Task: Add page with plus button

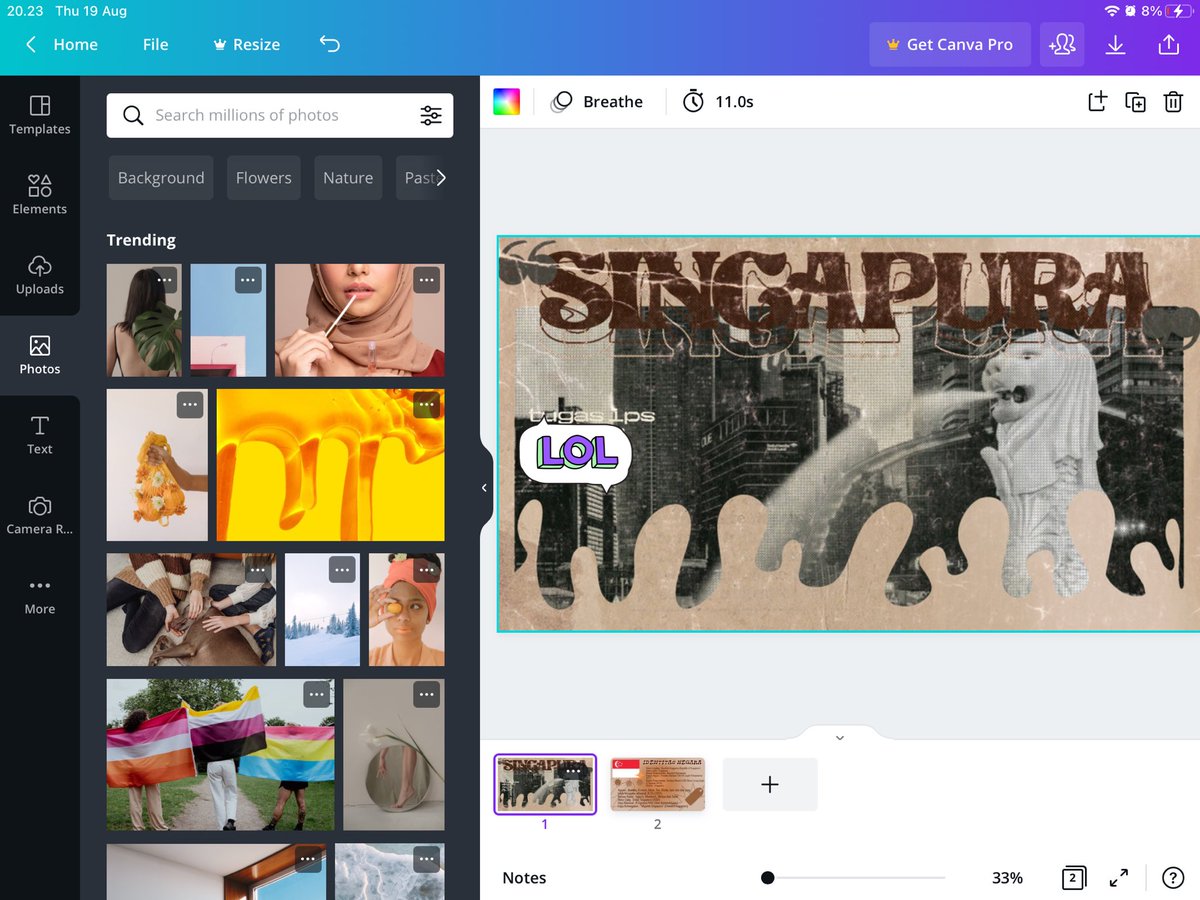Action: pyautogui.click(x=770, y=784)
